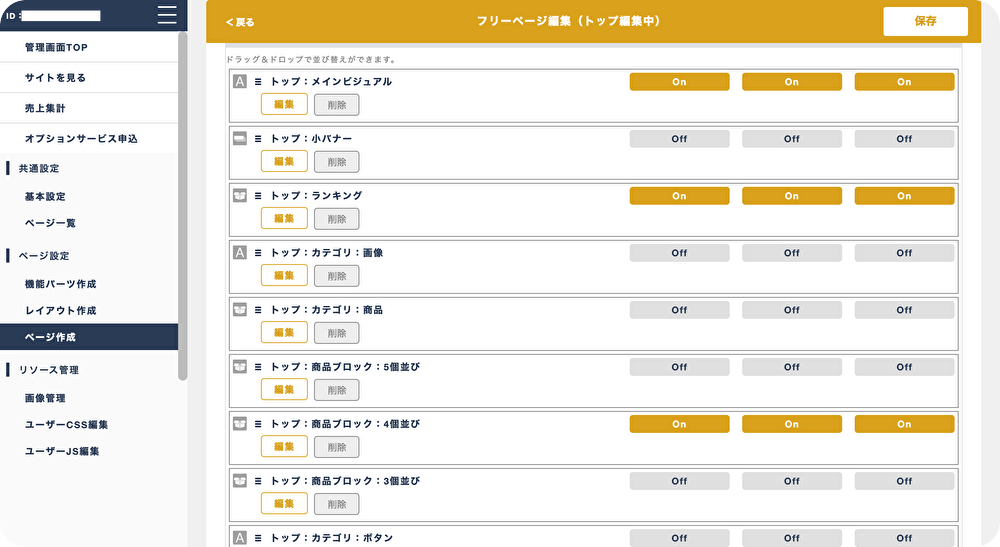This screenshot has width=1000, height=547.
Task: Enable the middle Off toggle for トップ:小バナー
Action: pyautogui.click(x=791, y=139)
